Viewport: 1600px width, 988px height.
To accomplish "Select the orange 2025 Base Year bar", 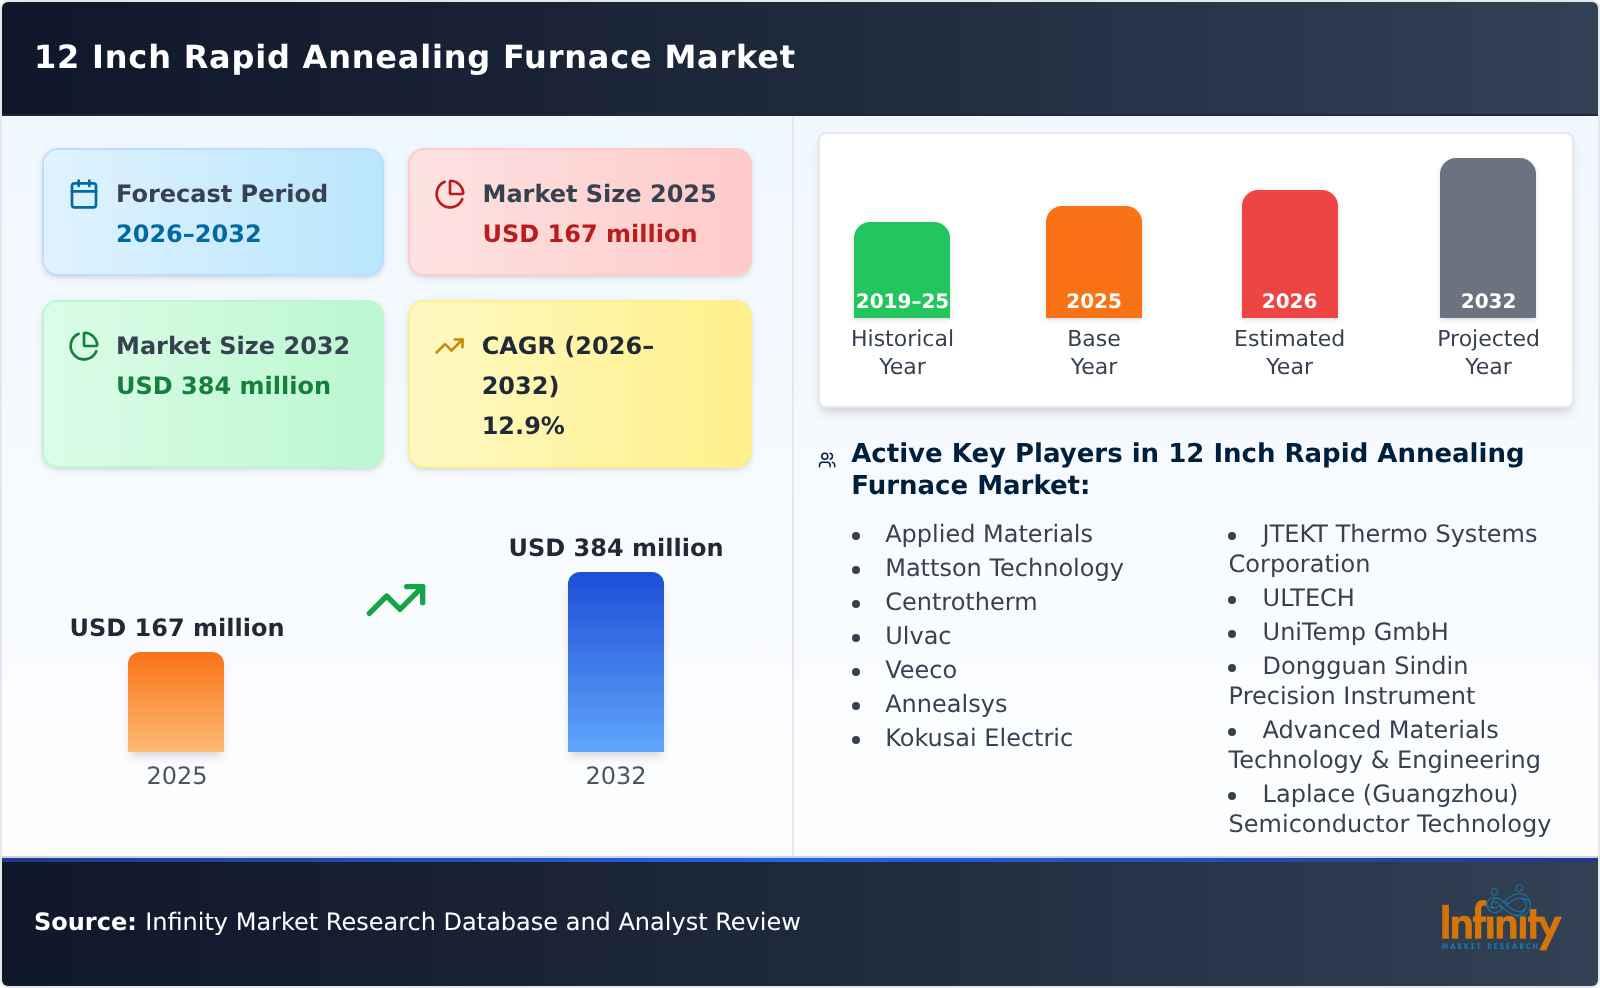I will pyautogui.click(x=1094, y=262).
